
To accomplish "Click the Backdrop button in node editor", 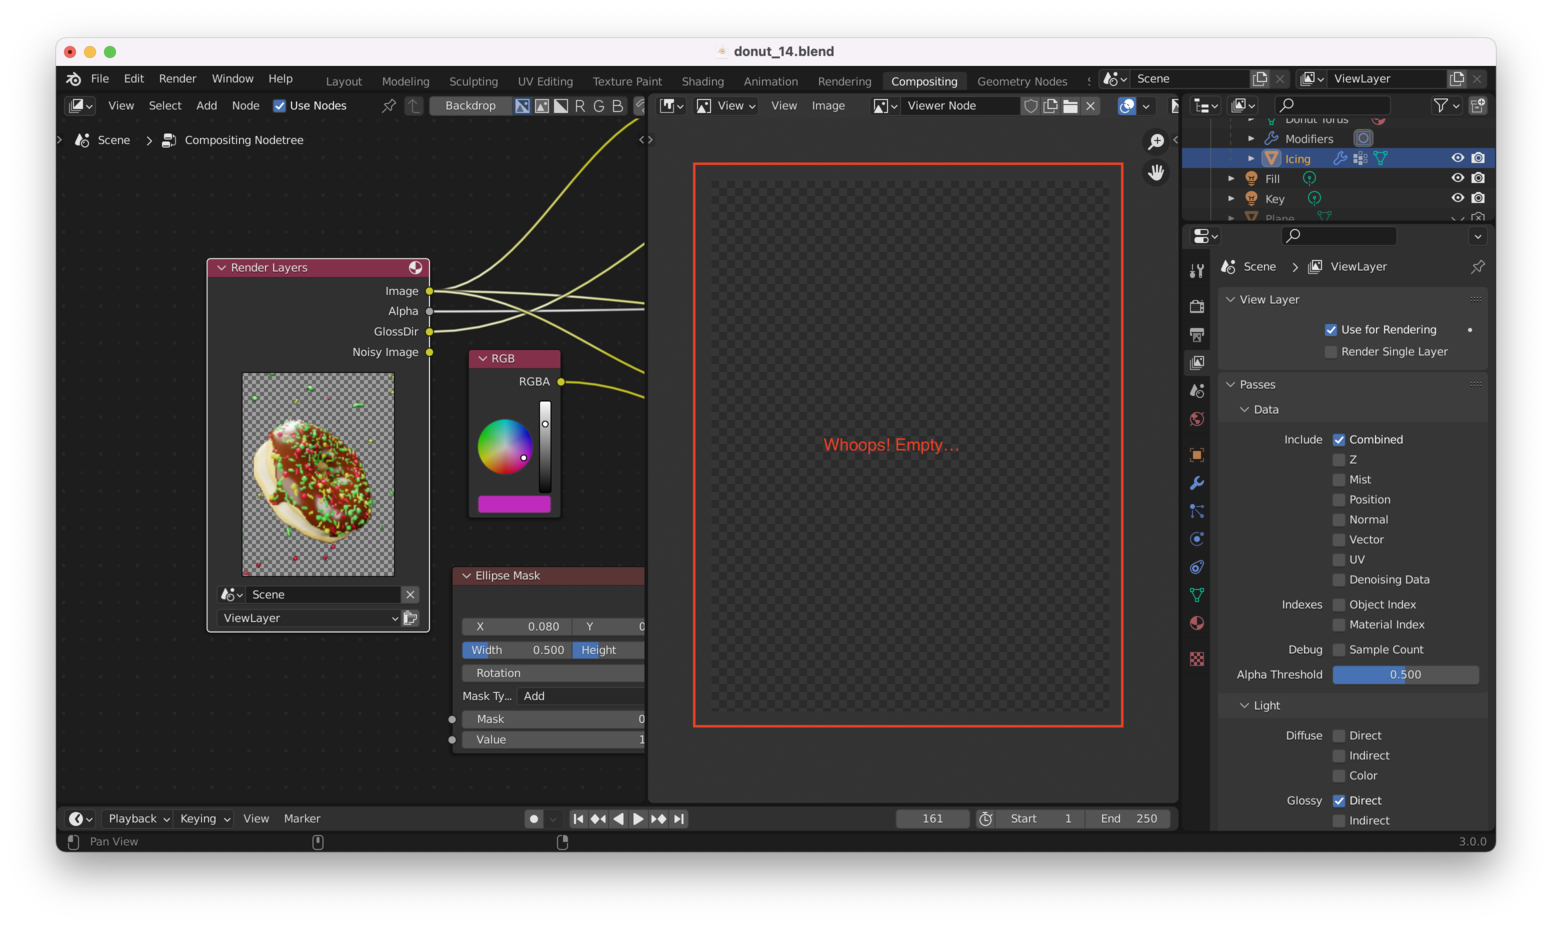I will coord(470,106).
